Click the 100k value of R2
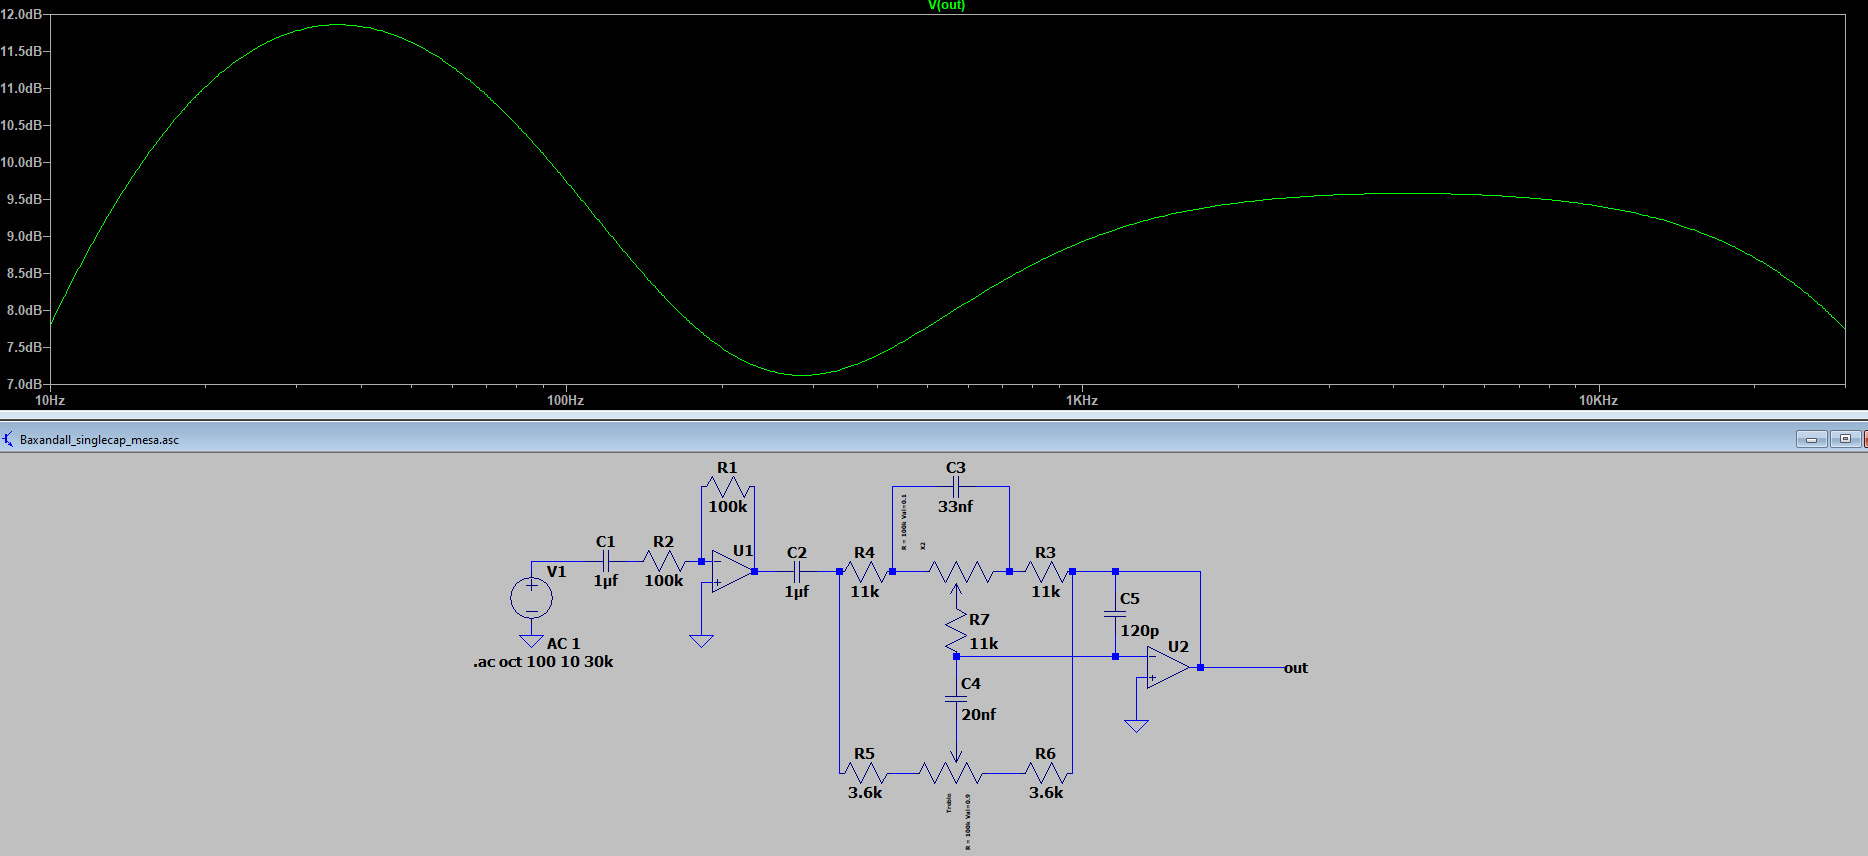 [664, 581]
